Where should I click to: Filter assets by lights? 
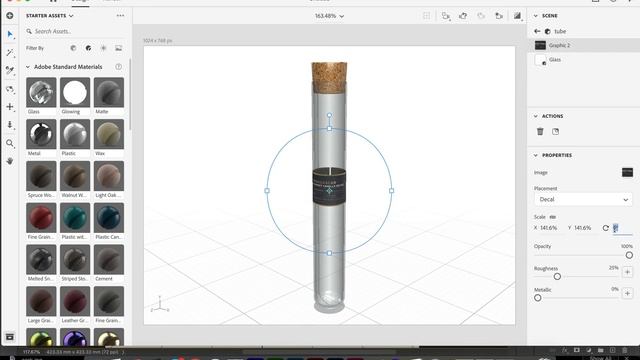[x=103, y=48]
